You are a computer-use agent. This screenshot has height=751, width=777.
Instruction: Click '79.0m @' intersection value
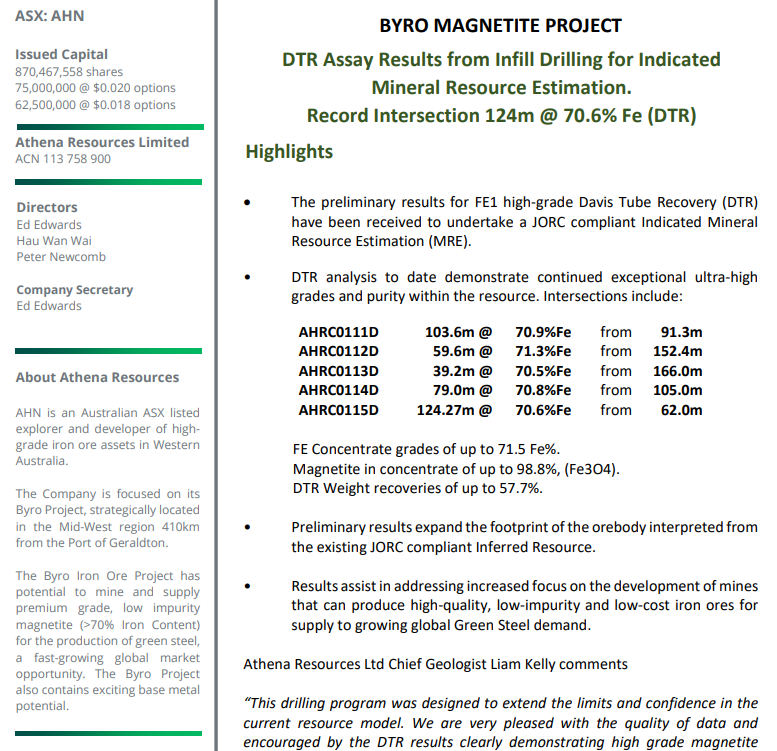click(462, 390)
